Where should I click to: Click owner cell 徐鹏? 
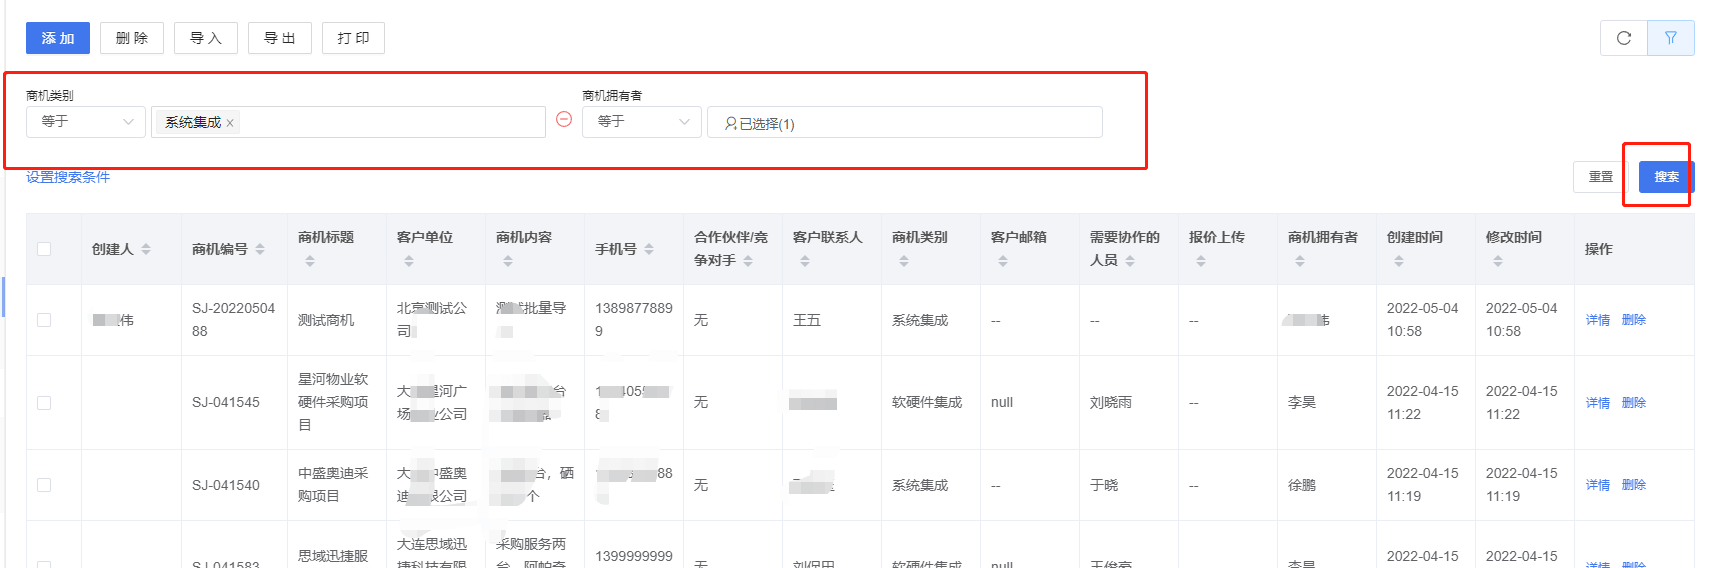click(1302, 485)
